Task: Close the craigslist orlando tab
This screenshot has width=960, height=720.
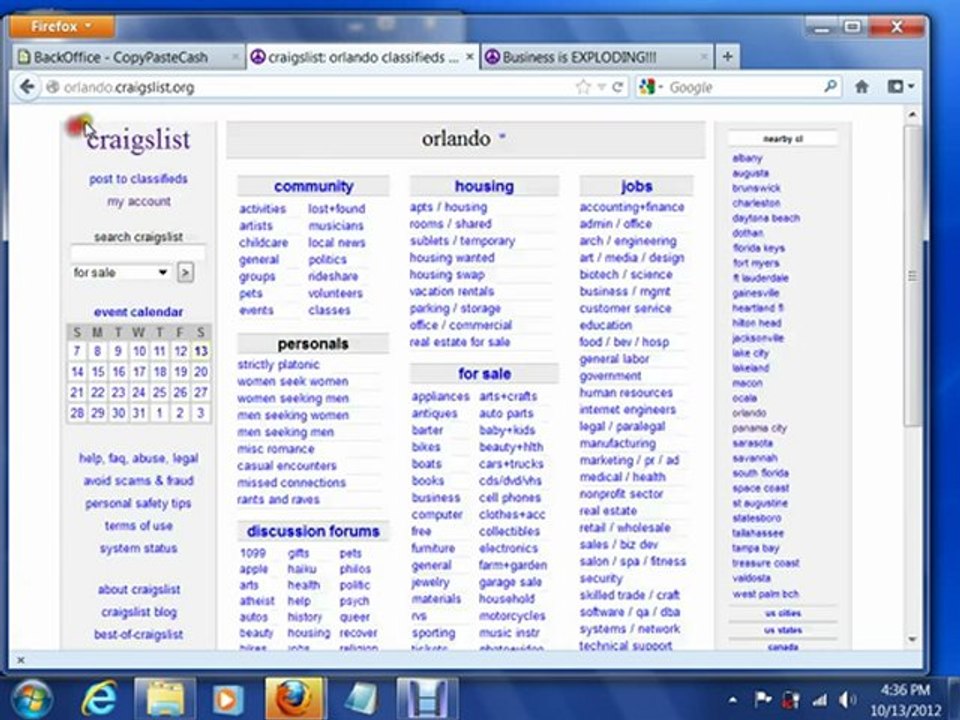Action: 470,57
